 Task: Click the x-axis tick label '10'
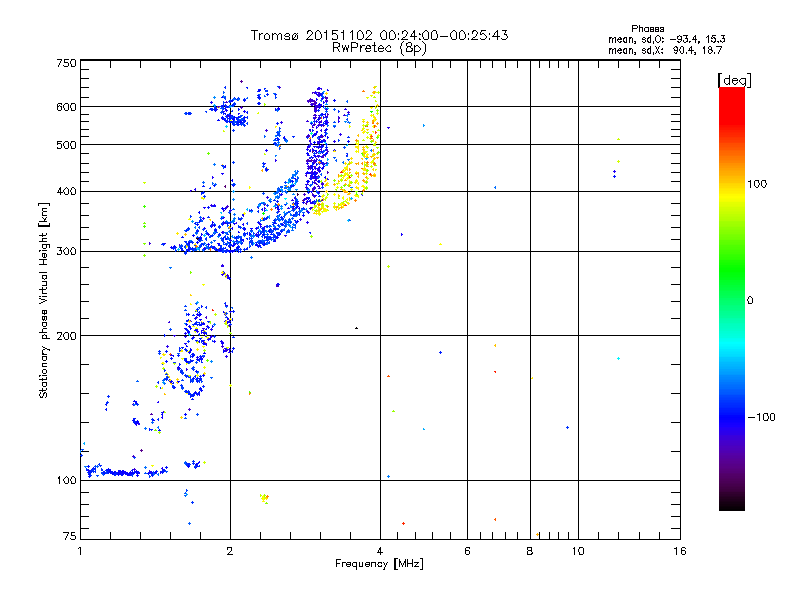pyautogui.click(x=578, y=551)
